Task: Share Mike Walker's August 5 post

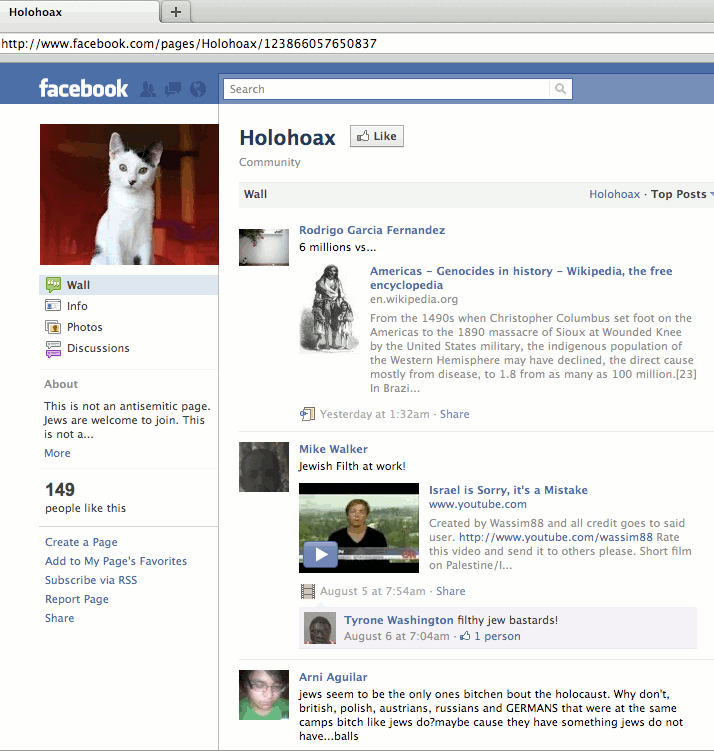Action: [x=451, y=591]
